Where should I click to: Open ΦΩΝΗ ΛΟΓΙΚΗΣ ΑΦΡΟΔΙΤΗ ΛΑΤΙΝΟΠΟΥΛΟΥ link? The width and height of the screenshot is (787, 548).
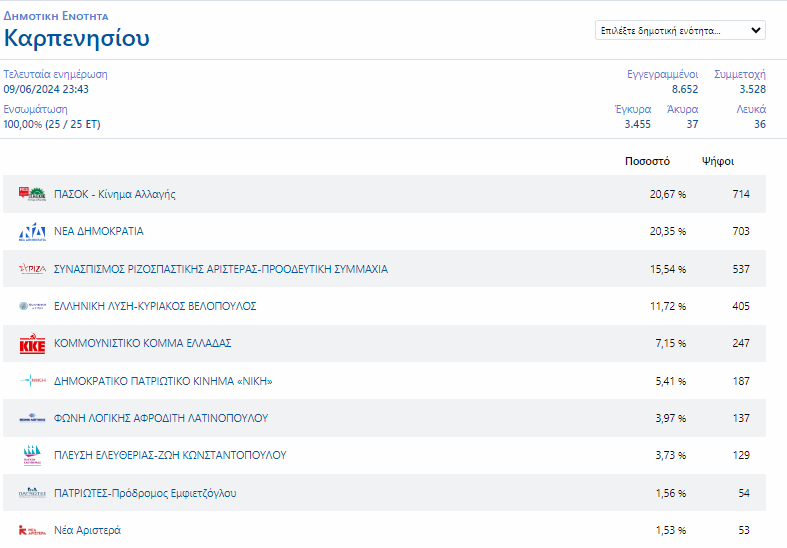coord(161,418)
